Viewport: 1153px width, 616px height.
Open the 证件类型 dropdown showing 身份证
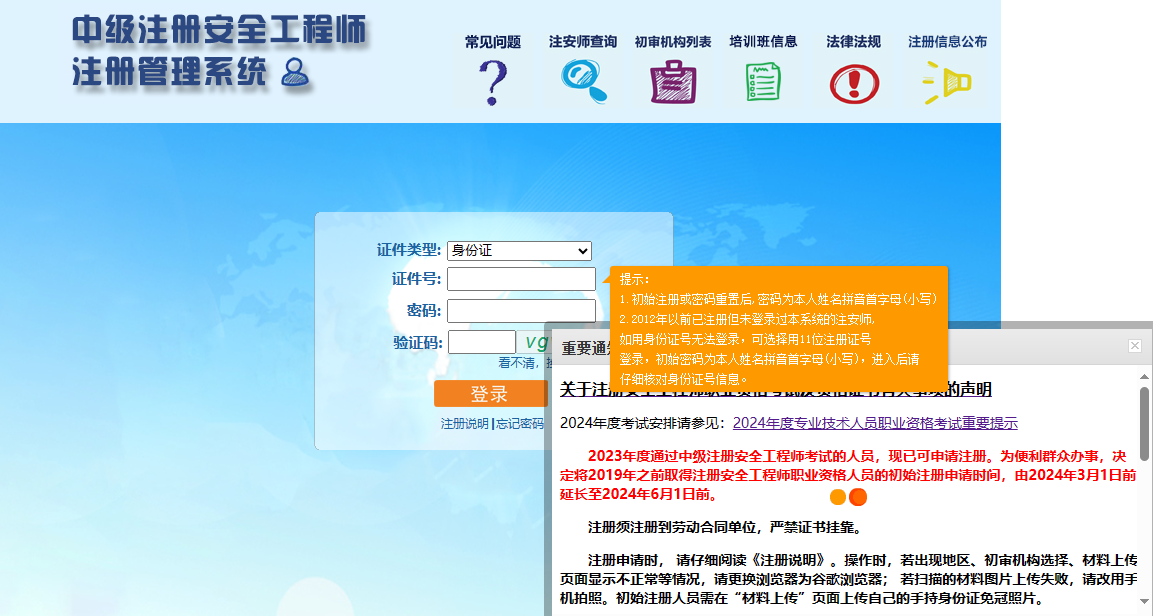(x=519, y=251)
